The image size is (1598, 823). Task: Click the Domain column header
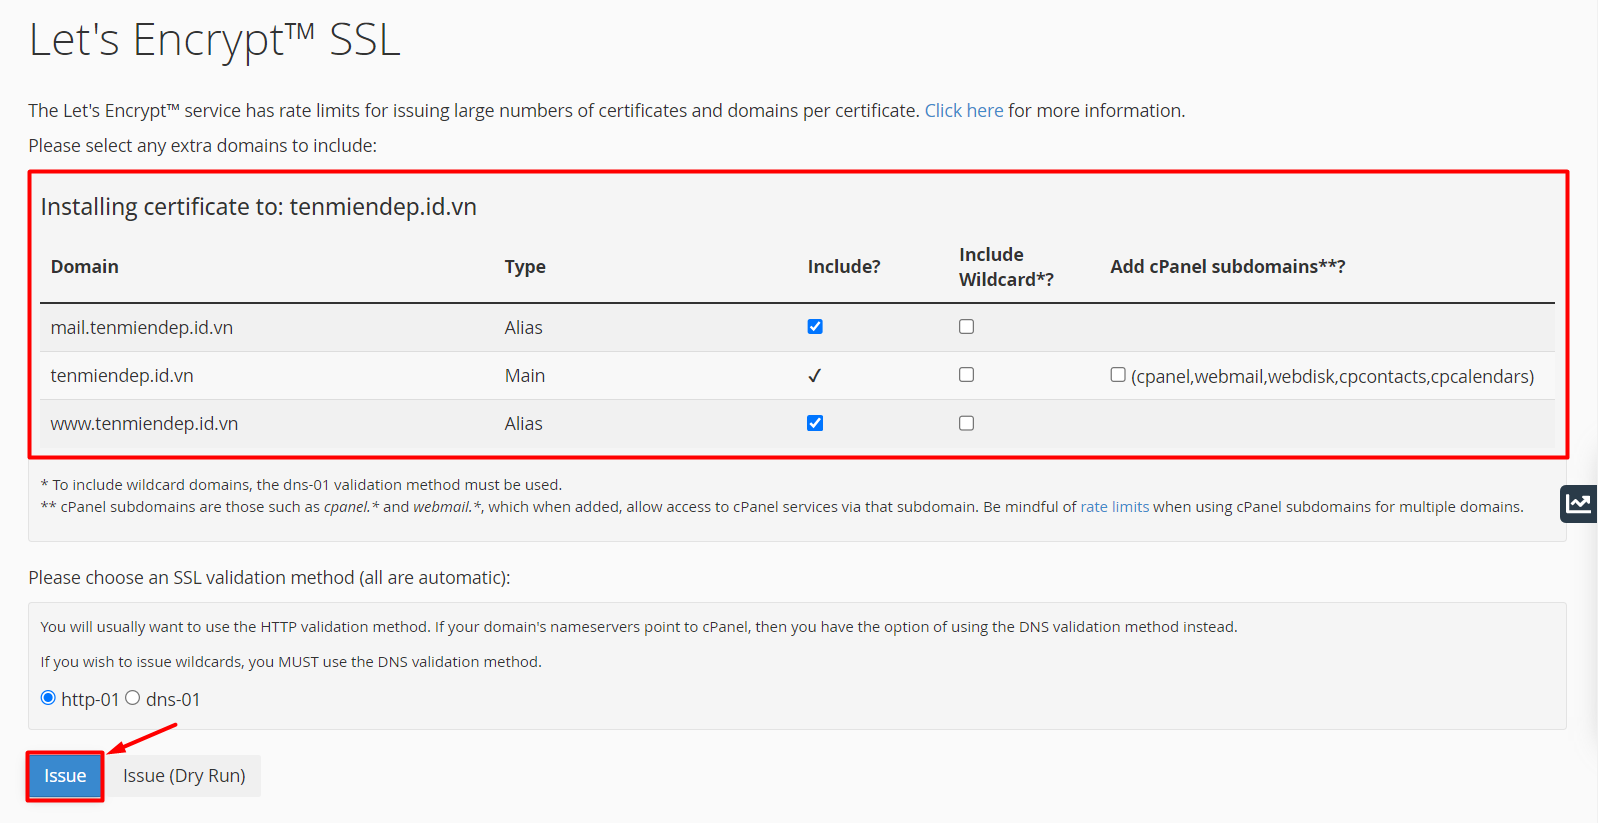pyautogui.click(x=85, y=267)
